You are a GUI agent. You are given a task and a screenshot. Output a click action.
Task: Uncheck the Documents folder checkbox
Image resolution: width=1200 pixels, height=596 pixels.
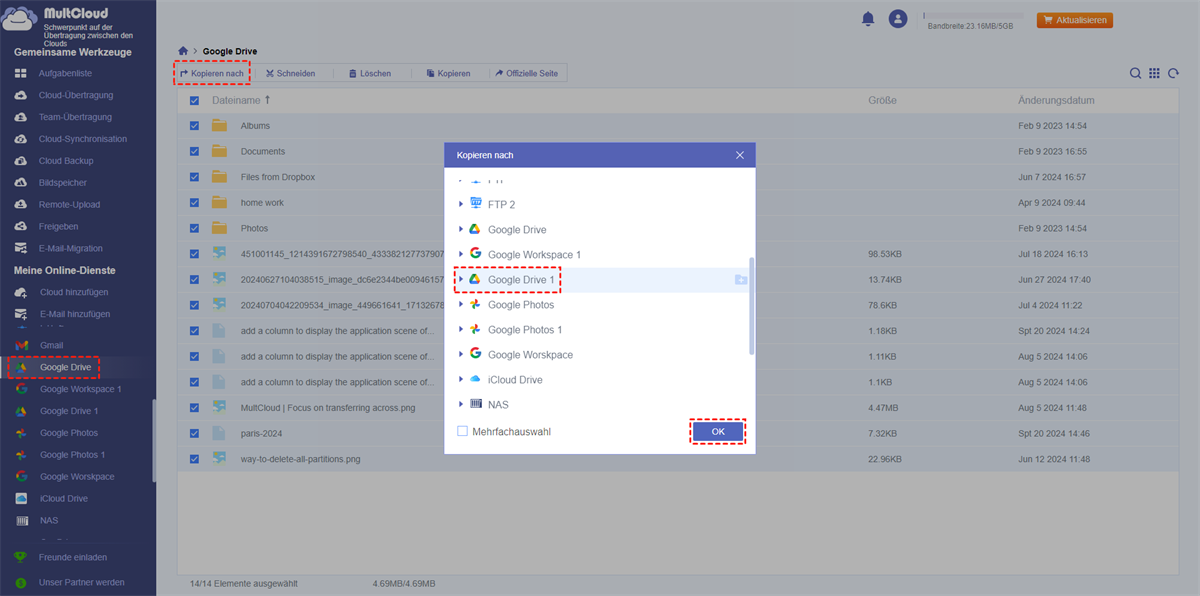pyautogui.click(x=194, y=151)
